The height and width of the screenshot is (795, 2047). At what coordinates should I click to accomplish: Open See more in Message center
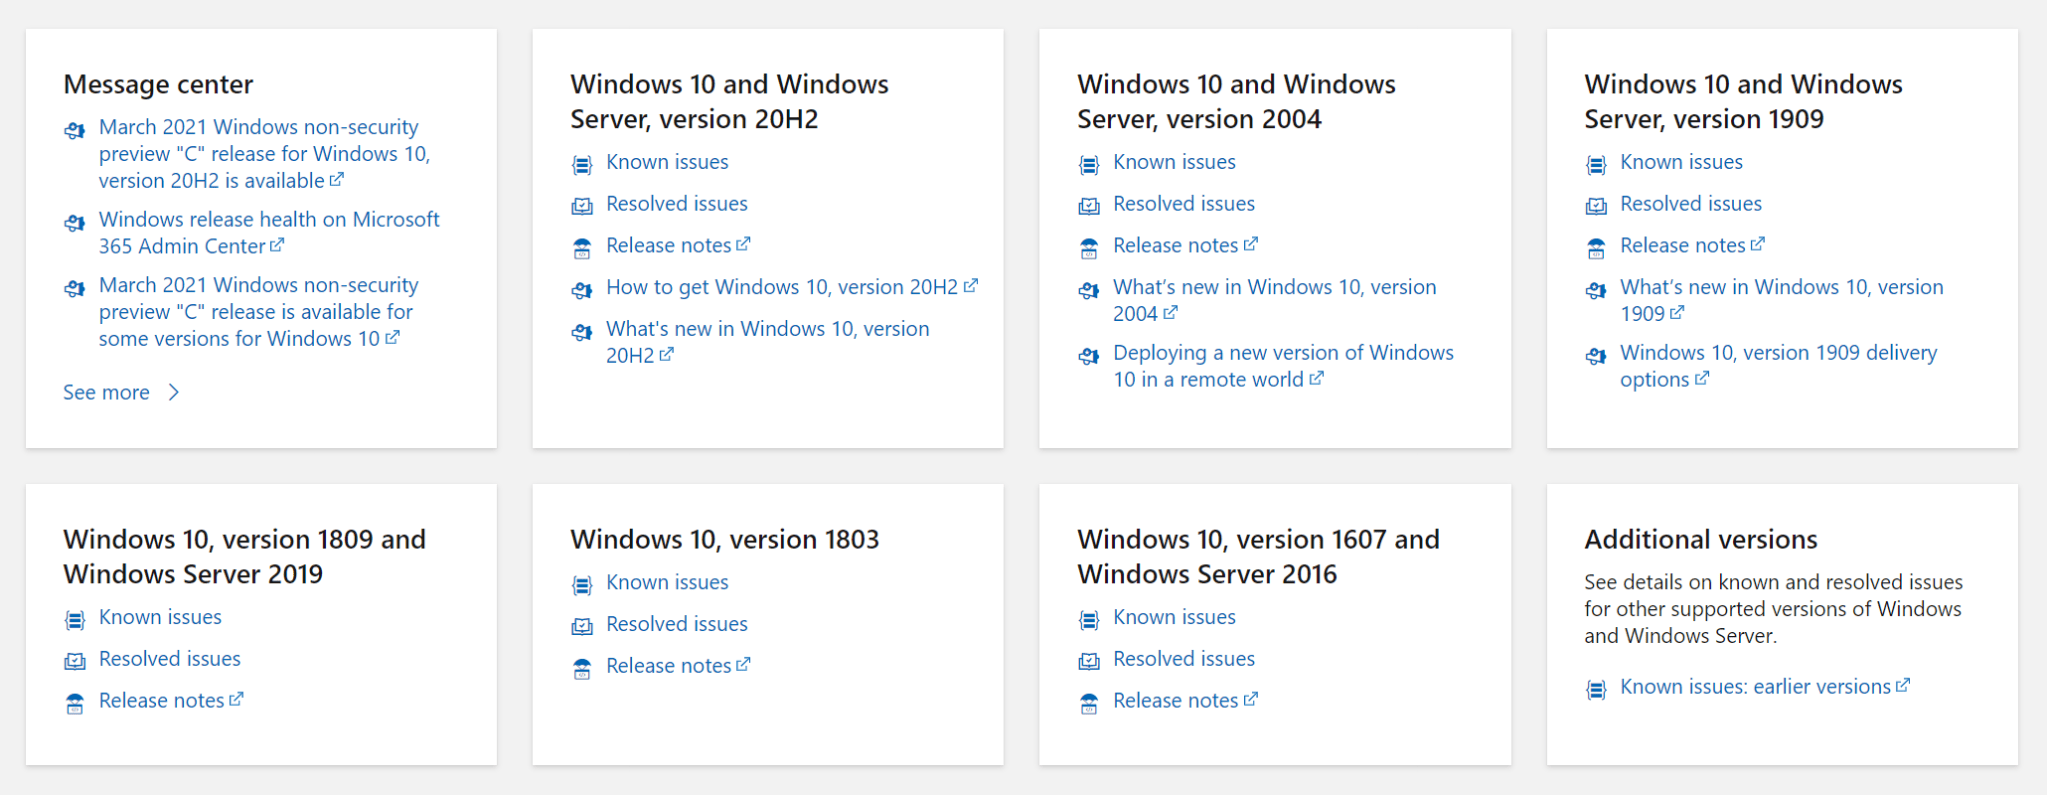pos(106,392)
